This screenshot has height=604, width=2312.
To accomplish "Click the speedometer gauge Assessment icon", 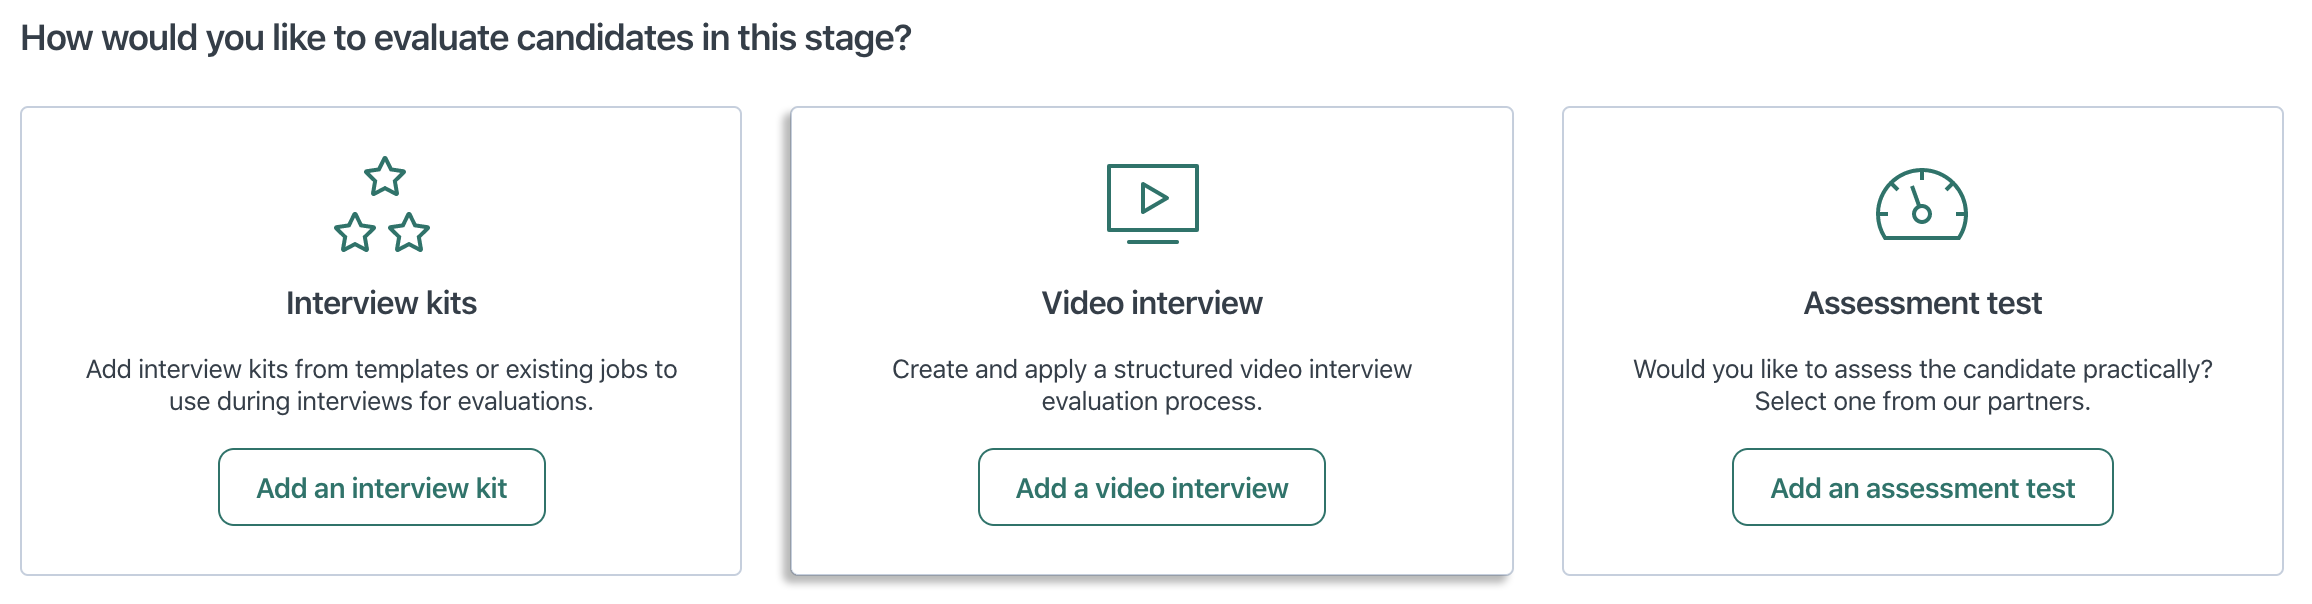I will [x=1922, y=204].
